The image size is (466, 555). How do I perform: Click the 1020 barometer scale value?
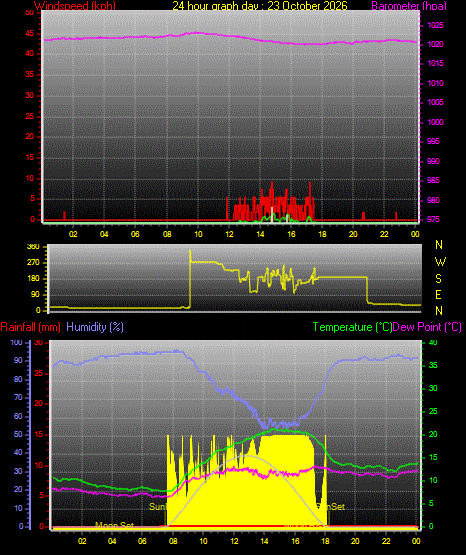pos(435,45)
